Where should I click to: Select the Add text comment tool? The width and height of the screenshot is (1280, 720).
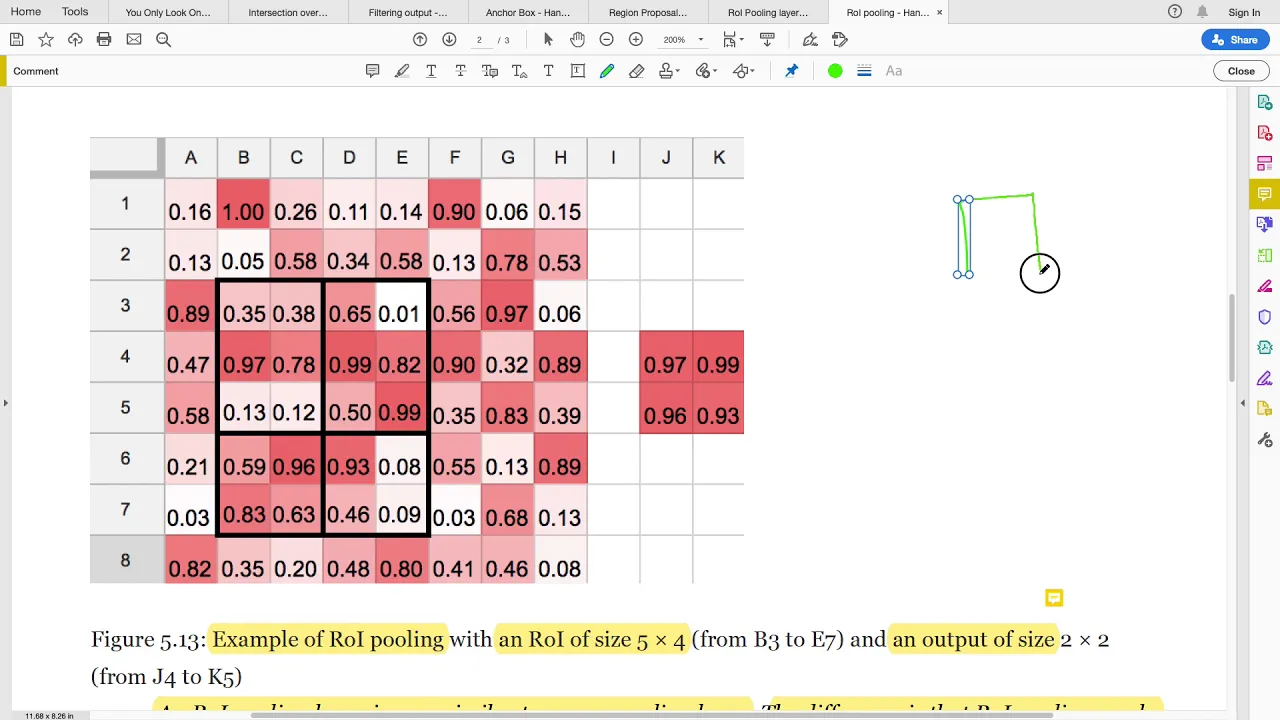[x=548, y=71]
